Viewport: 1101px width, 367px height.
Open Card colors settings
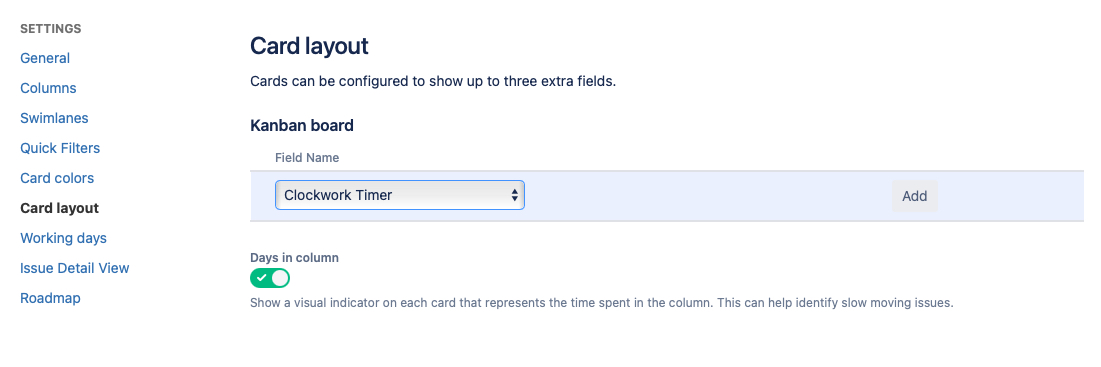click(57, 178)
